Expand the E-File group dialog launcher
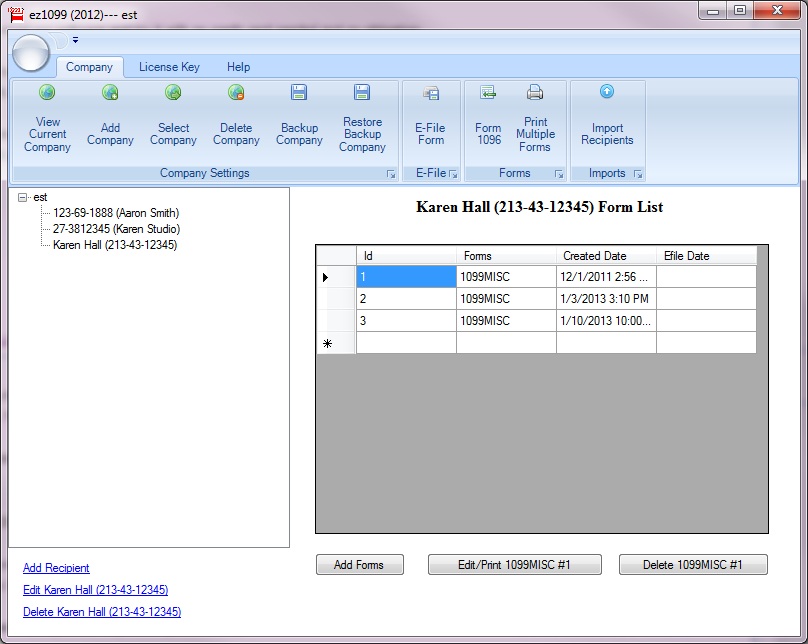Viewport: 808px width, 644px height. coord(453,174)
